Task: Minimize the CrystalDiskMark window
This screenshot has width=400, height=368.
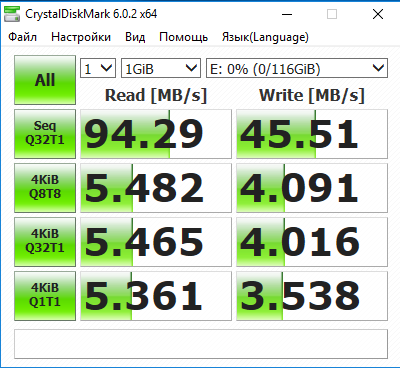Action: [287, 14]
